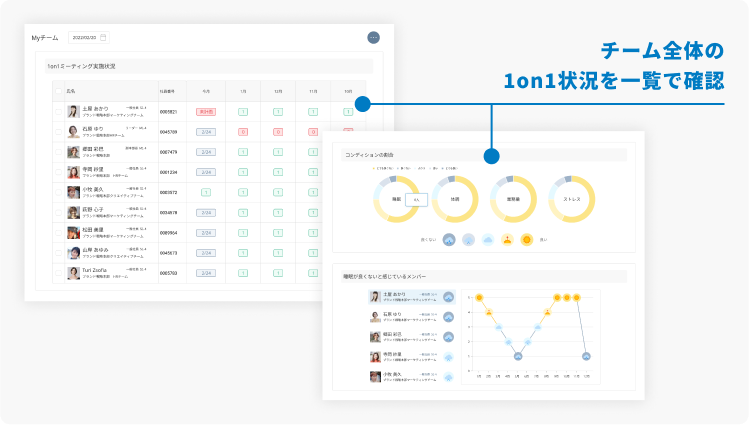
Task: Click the condition icon beside 石原 ゆり in sleep list
Action: click(449, 316)
